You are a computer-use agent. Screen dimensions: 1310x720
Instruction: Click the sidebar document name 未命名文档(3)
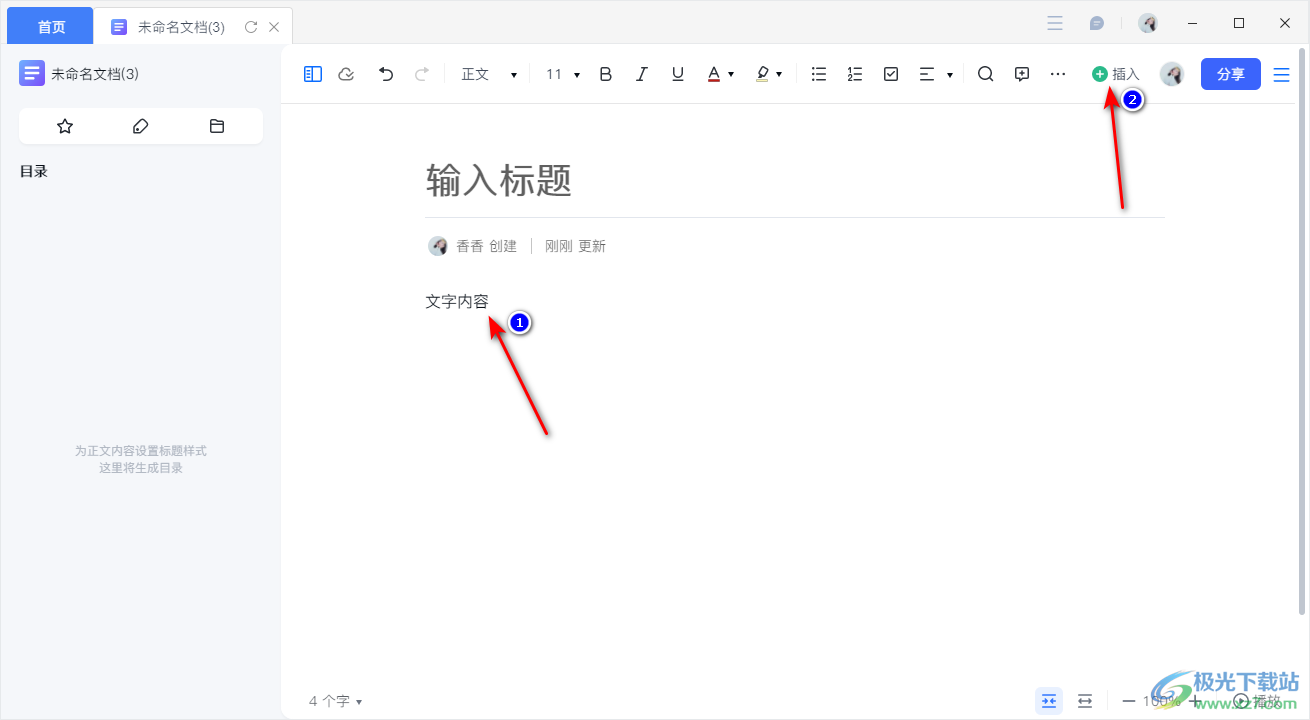pos(95,74)
